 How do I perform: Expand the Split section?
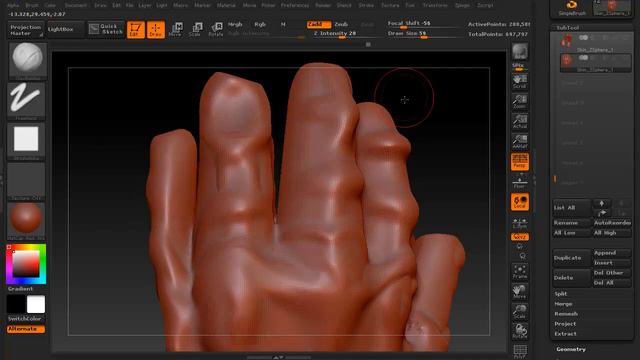tap(561, 294)
